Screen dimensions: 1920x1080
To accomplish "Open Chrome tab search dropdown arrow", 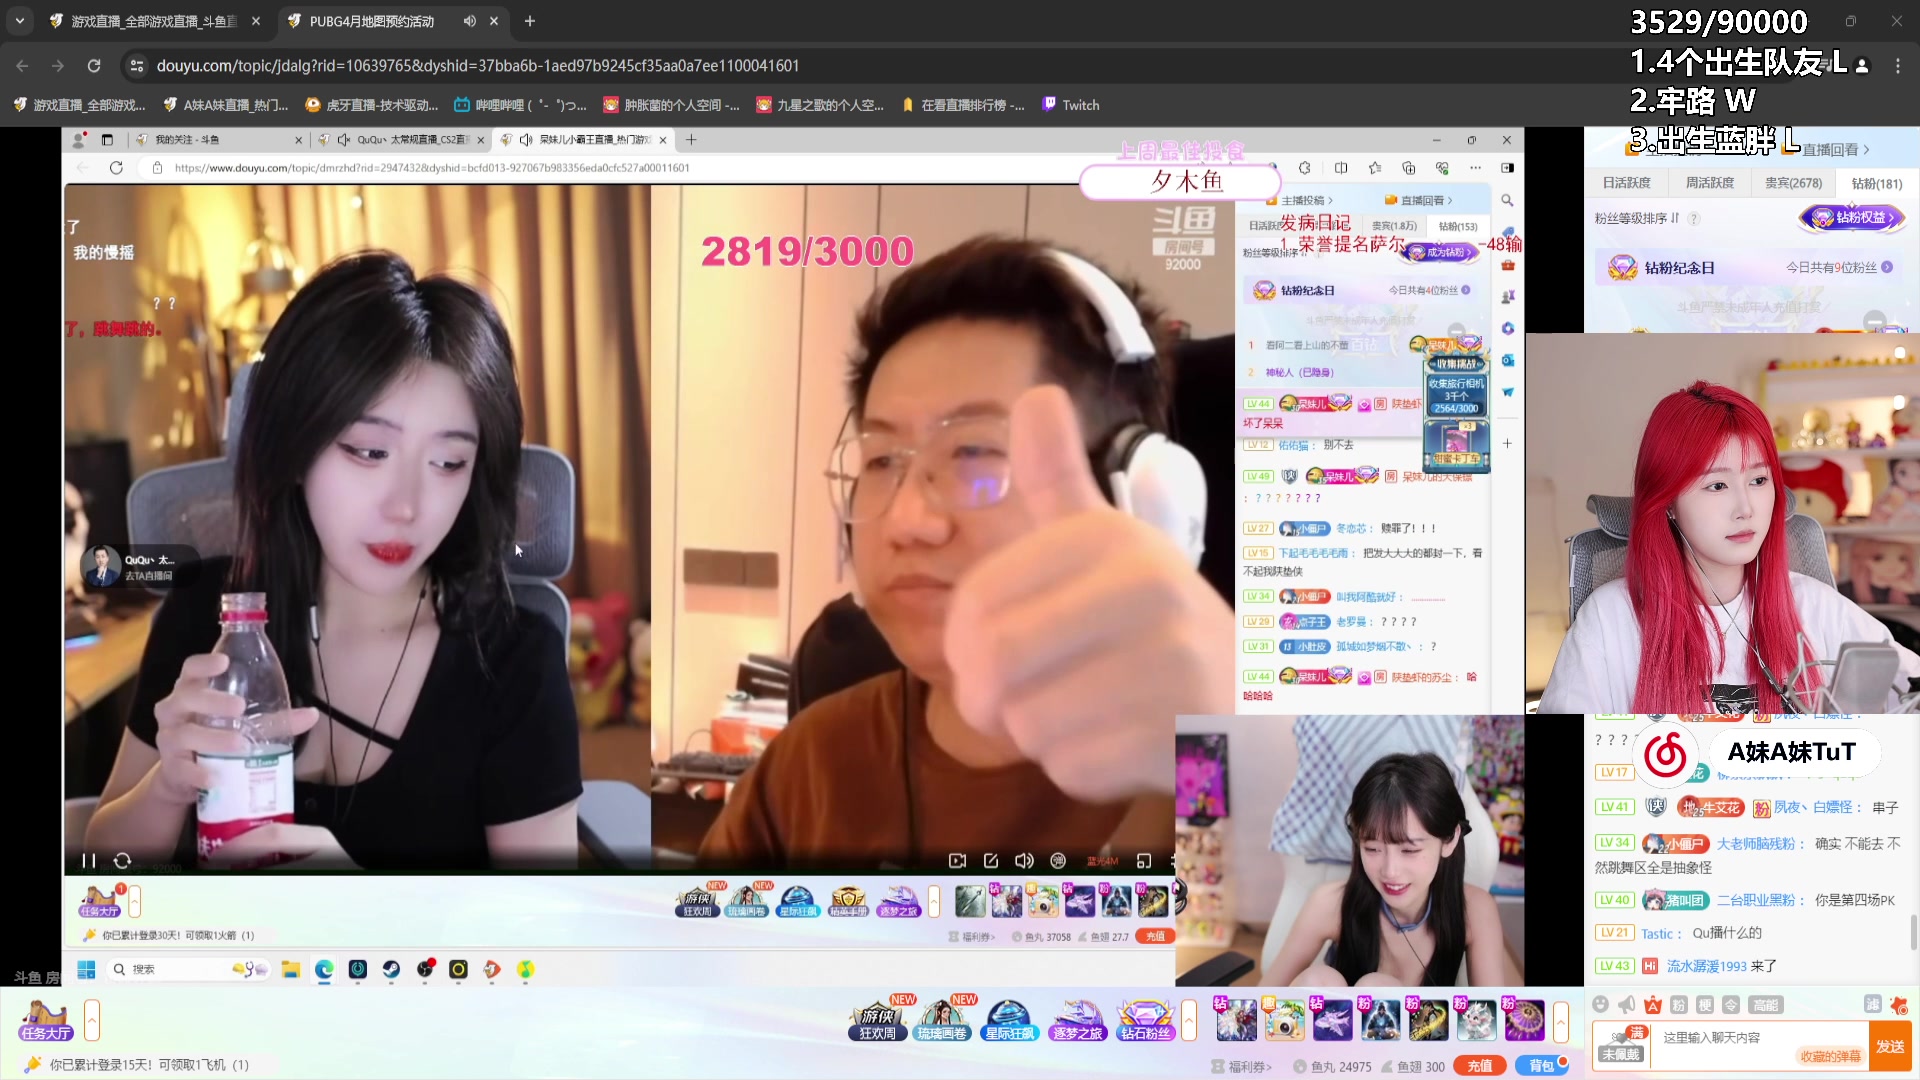I will (20, 21).
